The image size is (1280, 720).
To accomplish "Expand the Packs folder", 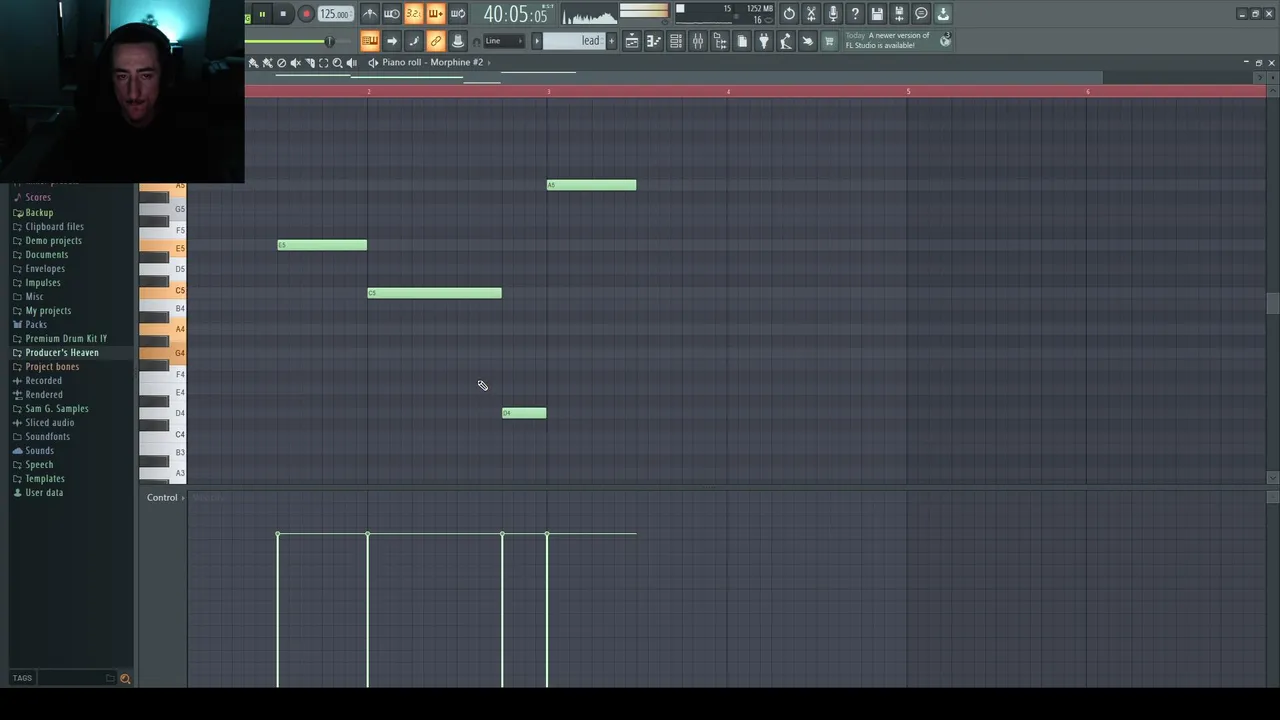I will pyautogui.click(x=36, y=324).
